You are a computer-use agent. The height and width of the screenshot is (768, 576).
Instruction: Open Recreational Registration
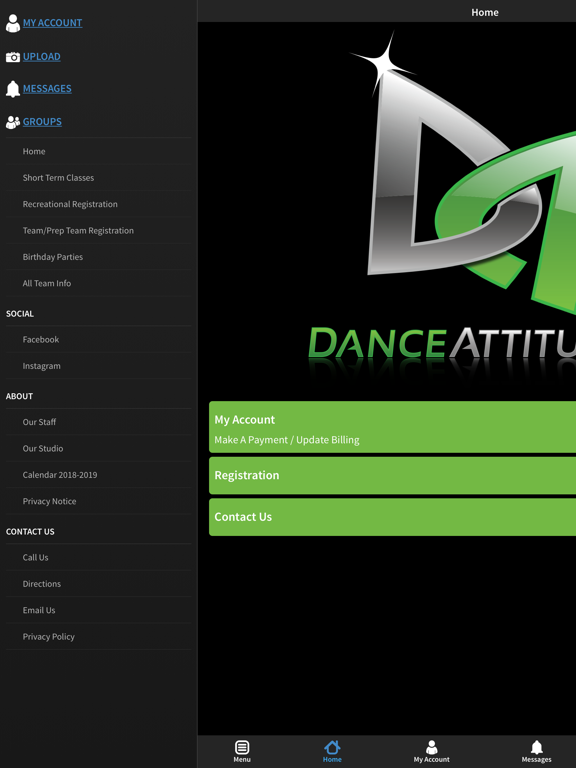click(98, 204)
